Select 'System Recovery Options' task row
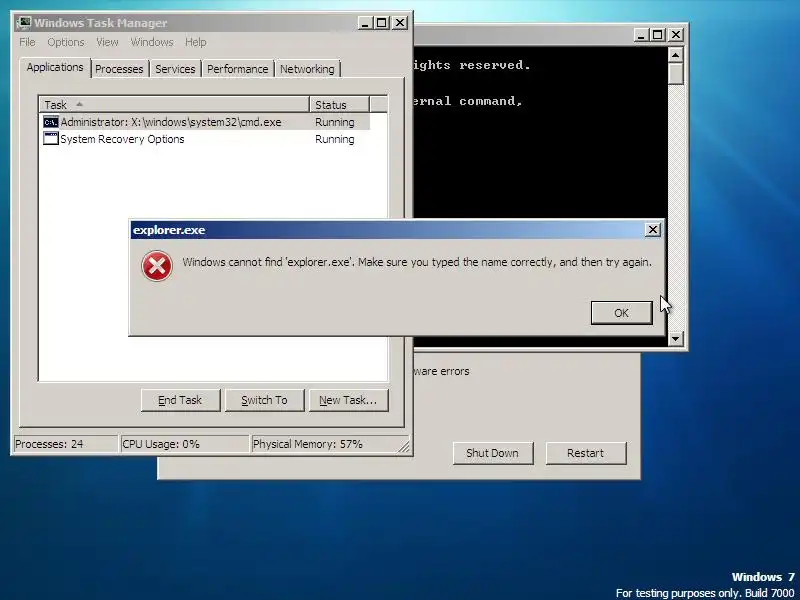This screenshot has width=800, height=600. pyautogui.click(x=206, y=139)
